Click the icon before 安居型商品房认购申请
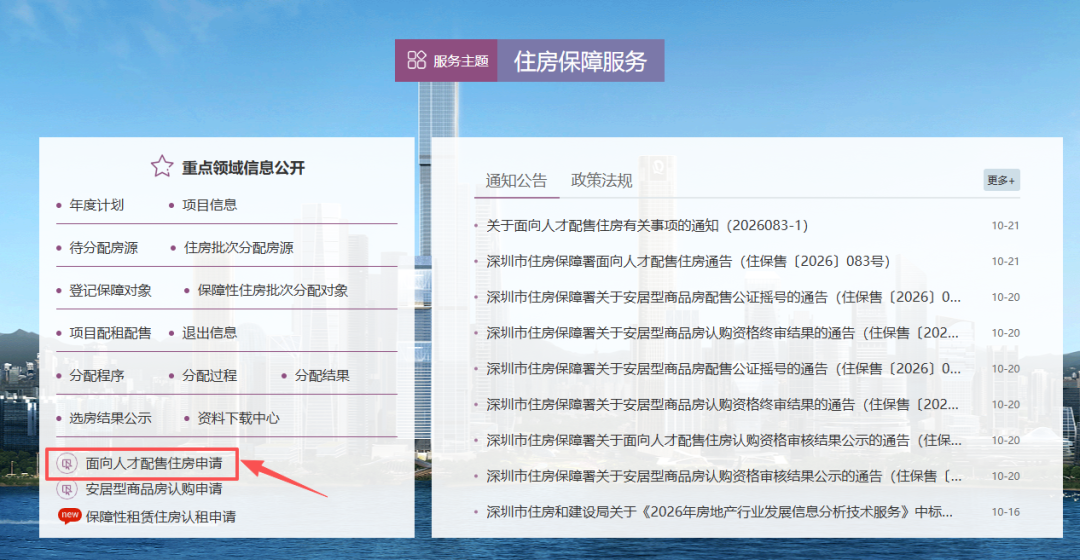Screen dimensions: 1080x560 [x=67, y=489]
